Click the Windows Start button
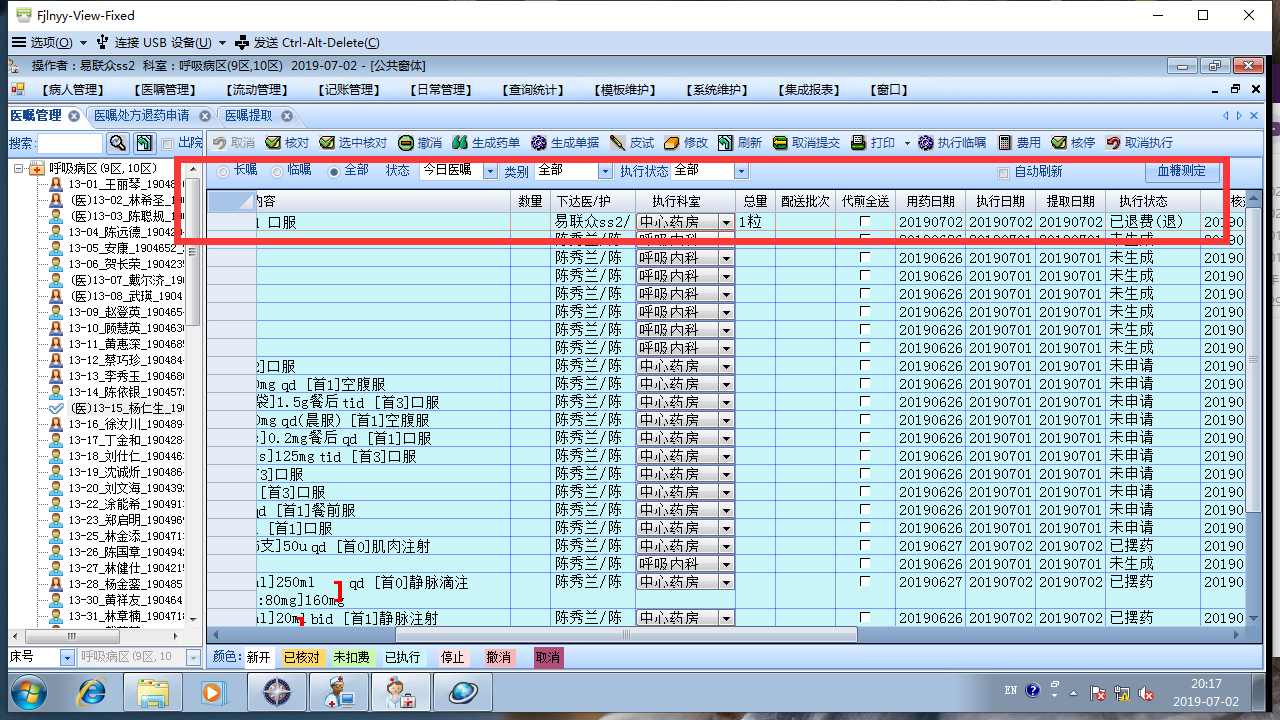The height and width of the screenshot is (720, 1280). 27,692
